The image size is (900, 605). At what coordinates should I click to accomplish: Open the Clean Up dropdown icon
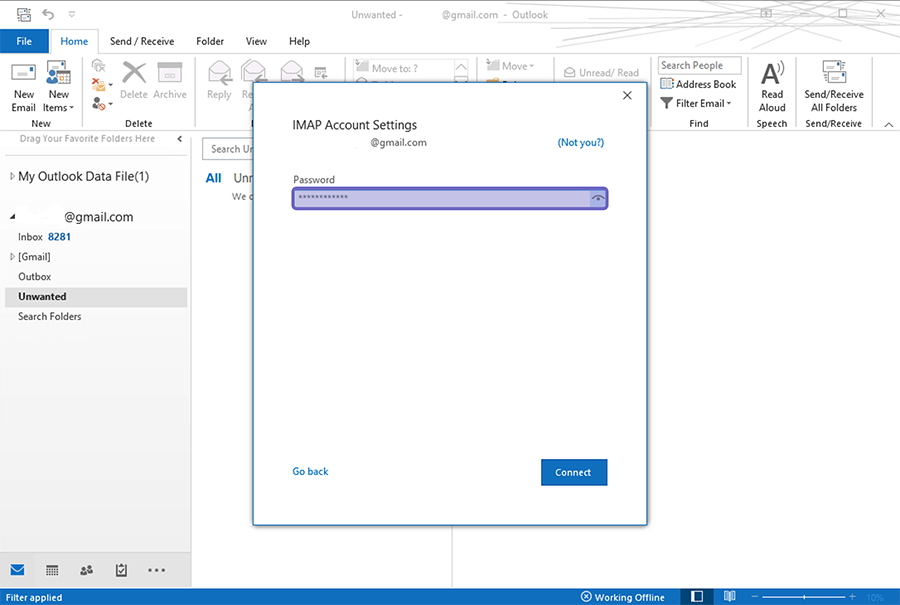pos(102,85)
